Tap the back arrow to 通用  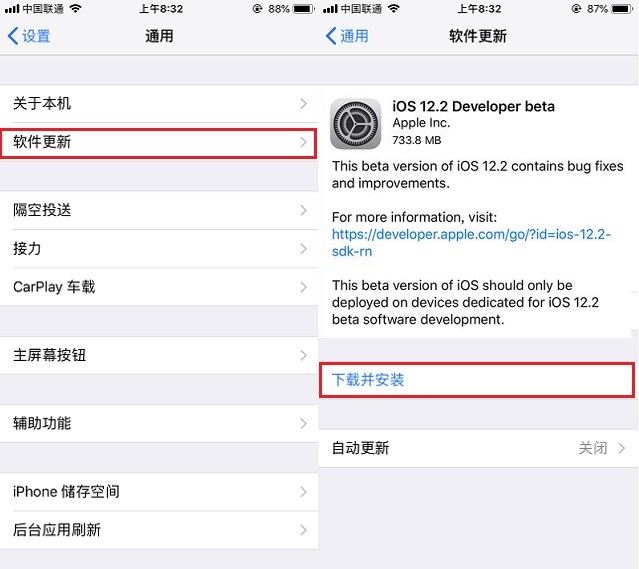(x=331, y=36)
